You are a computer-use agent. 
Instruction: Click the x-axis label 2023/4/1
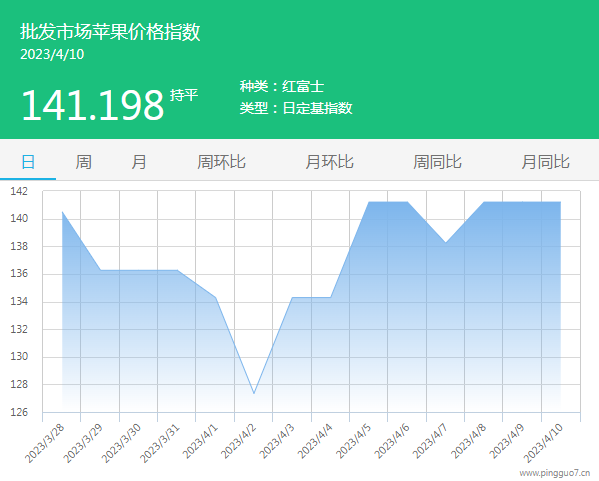click(x=200, y=441)
